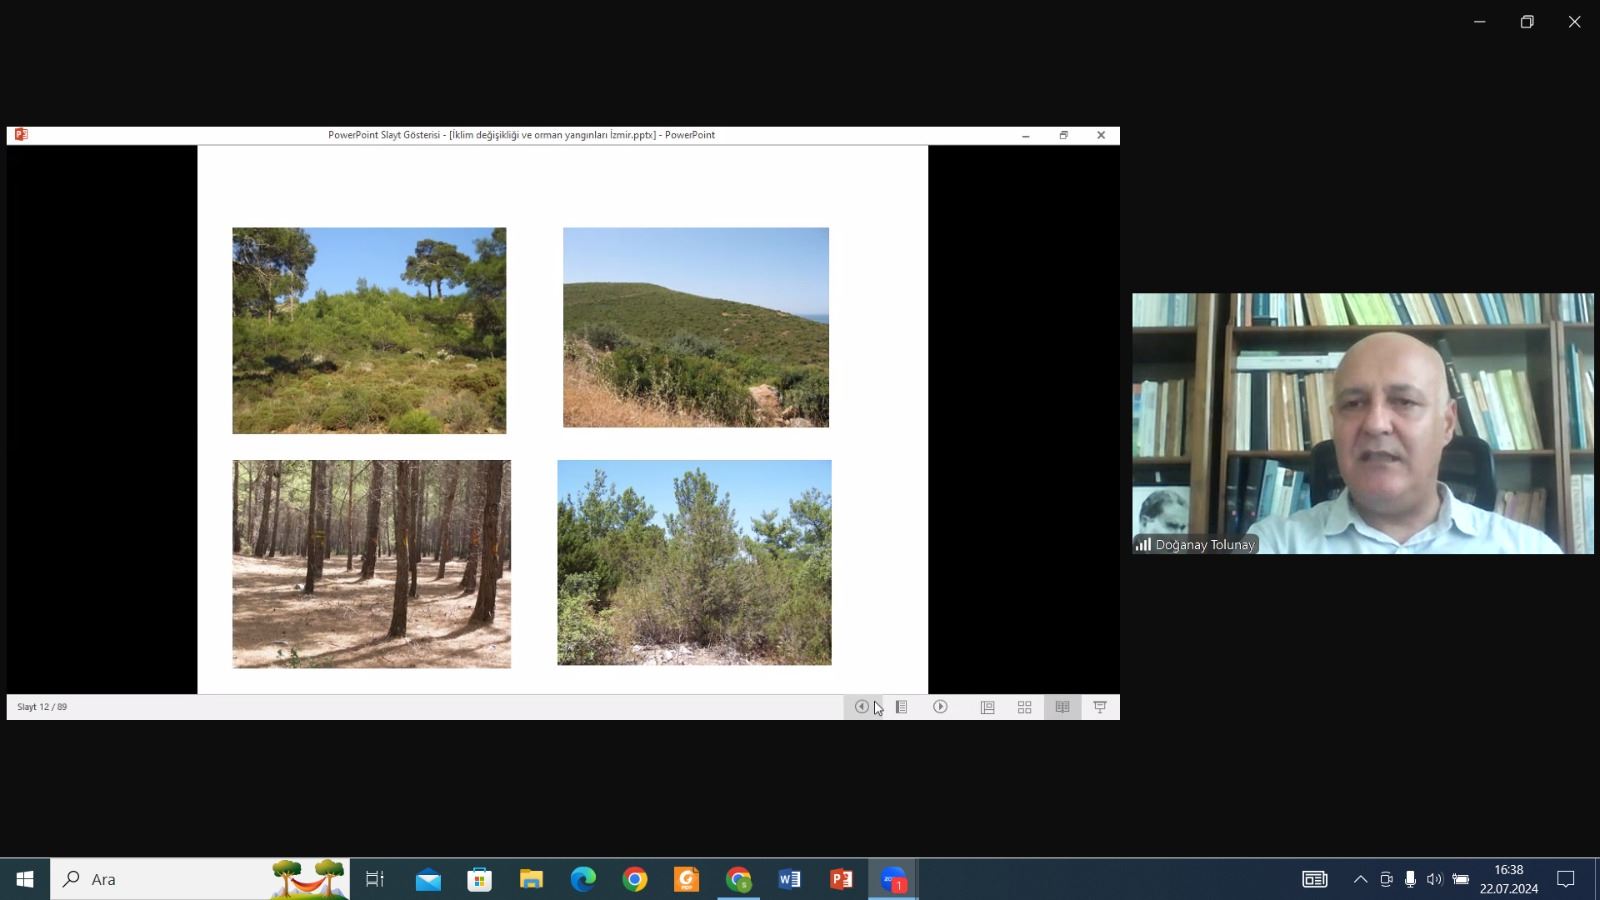This screenshot has width=1600, height=900.
Task: Open Microsoft Edge from the taskbar
Action: [x=583, y=880]
